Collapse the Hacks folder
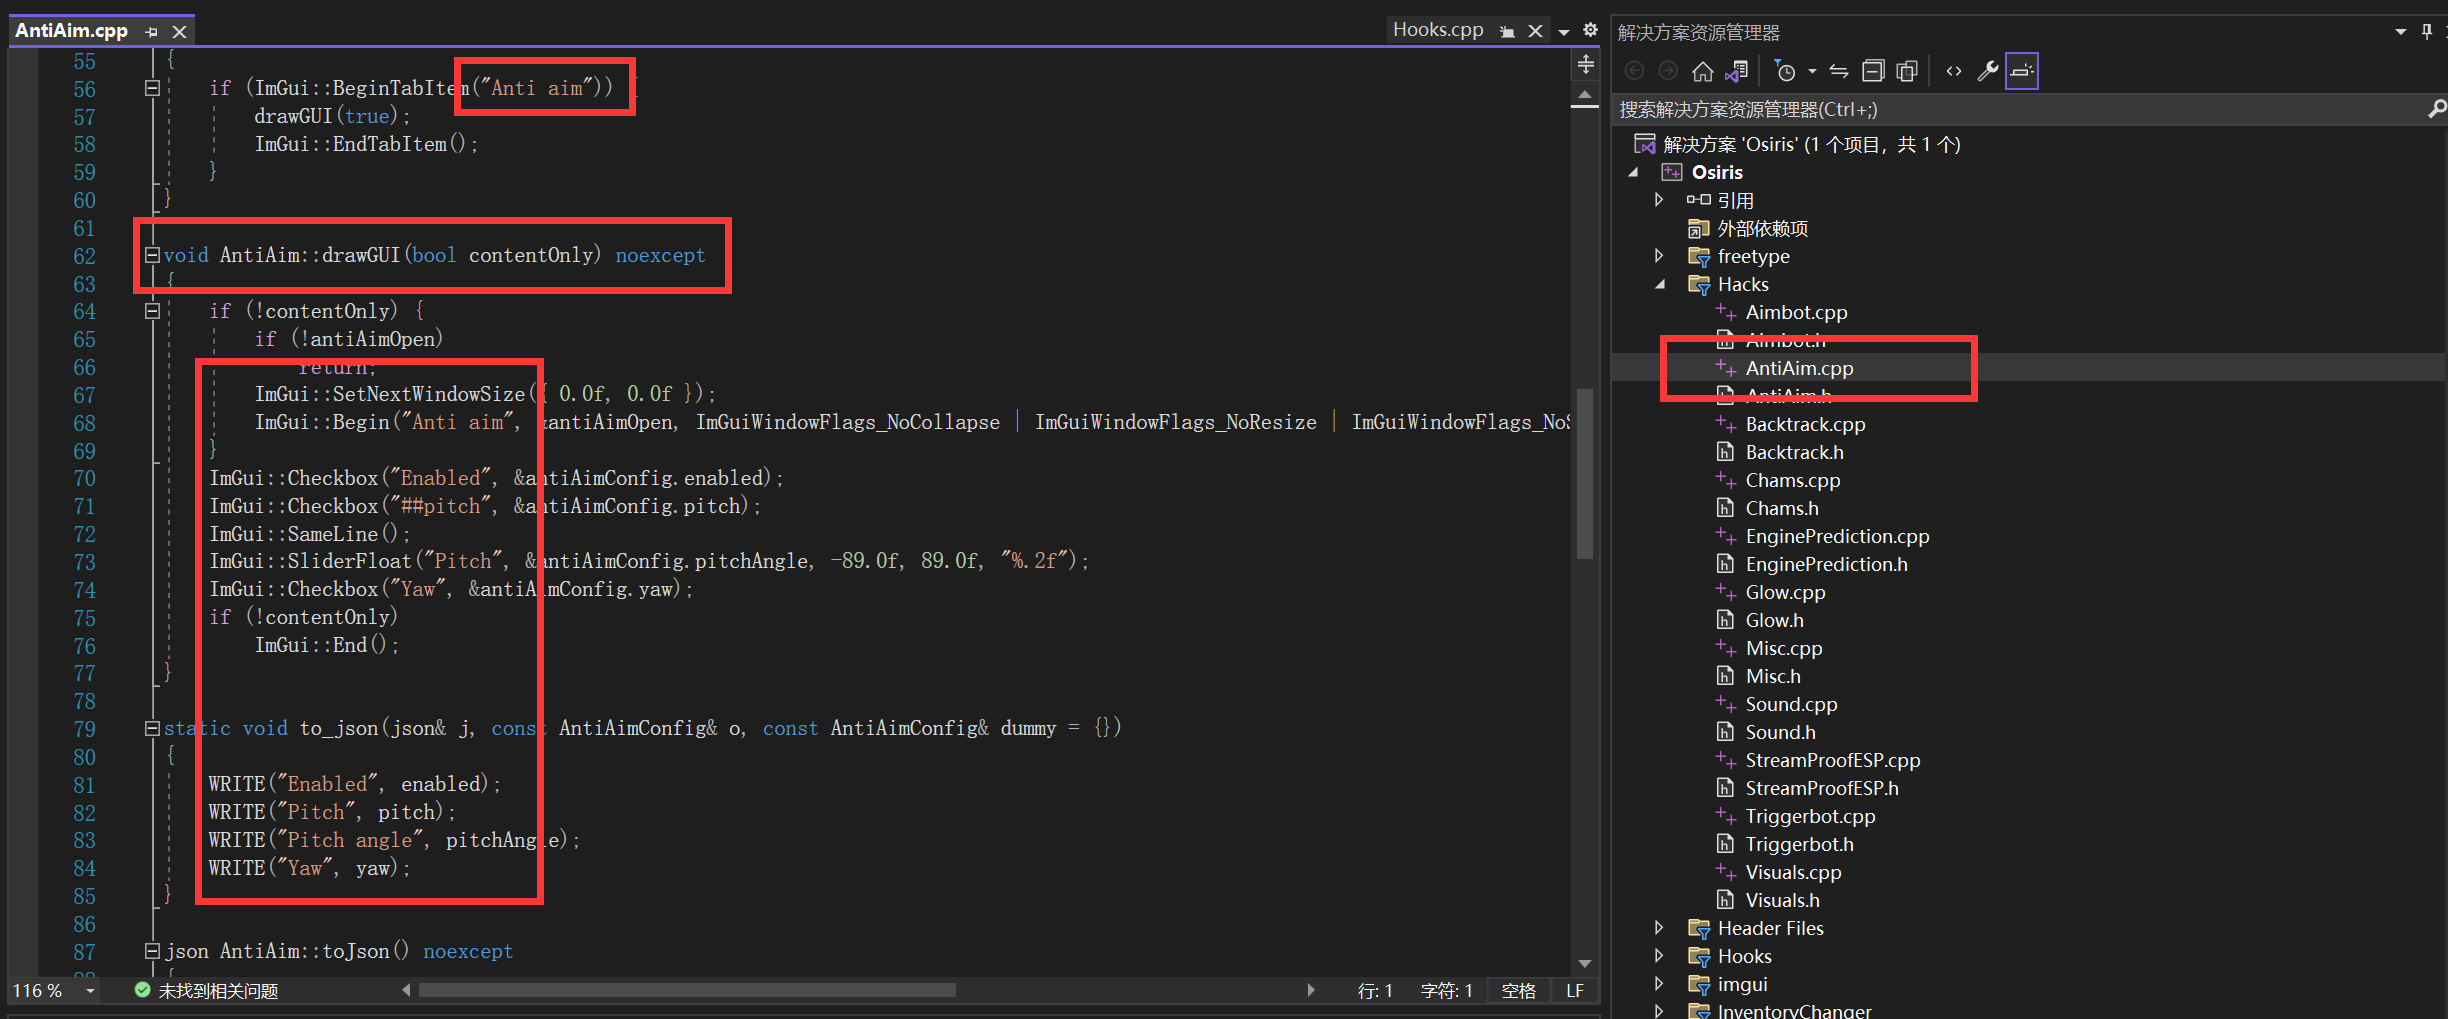2448x1019 pixels. click(1659, 284)
